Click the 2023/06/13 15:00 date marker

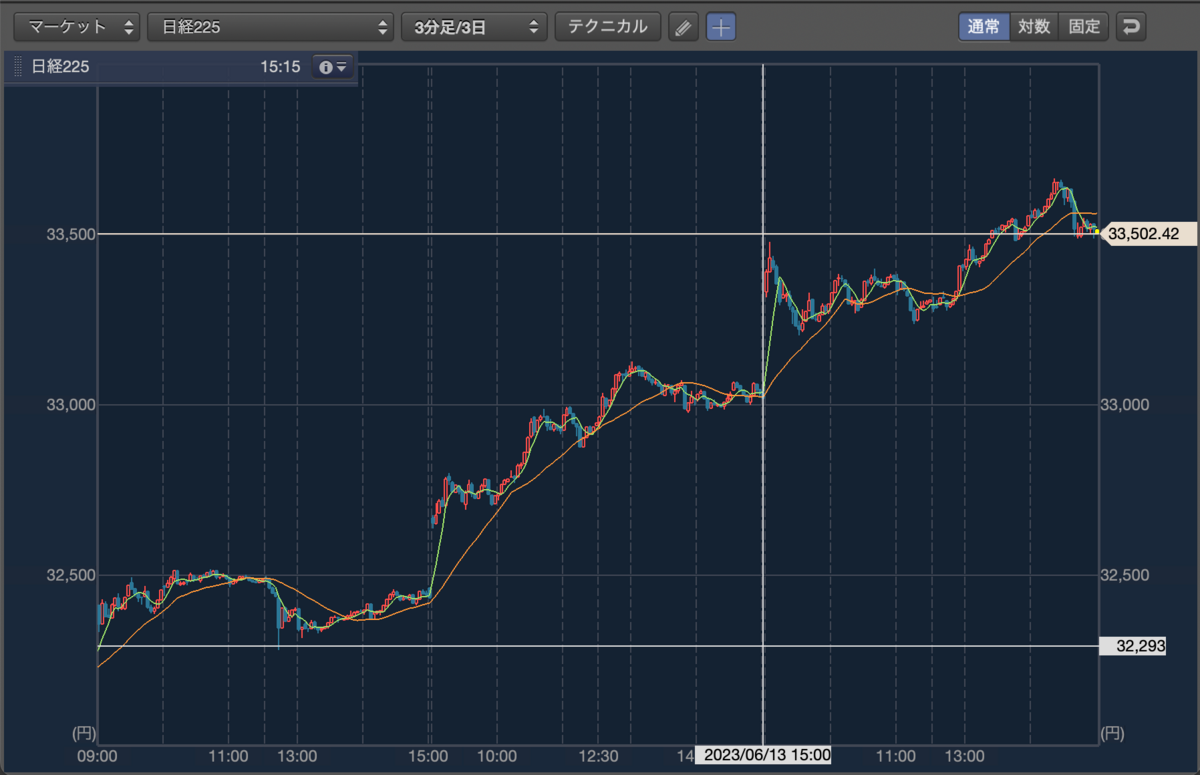click(x=765, y=755)
